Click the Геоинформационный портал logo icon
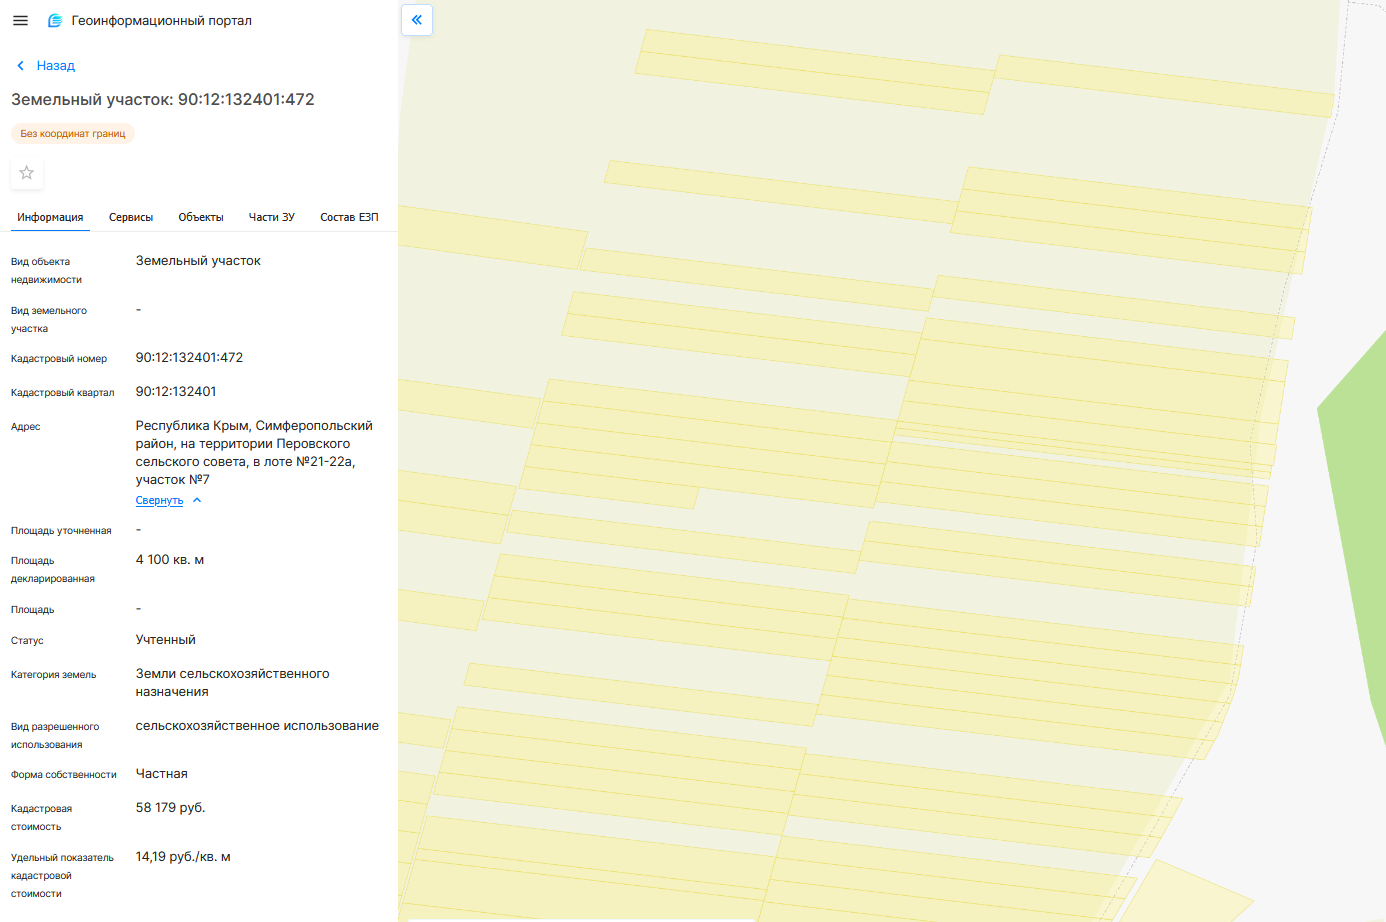This screenshot has width=1386, height=922. [55, 20]
